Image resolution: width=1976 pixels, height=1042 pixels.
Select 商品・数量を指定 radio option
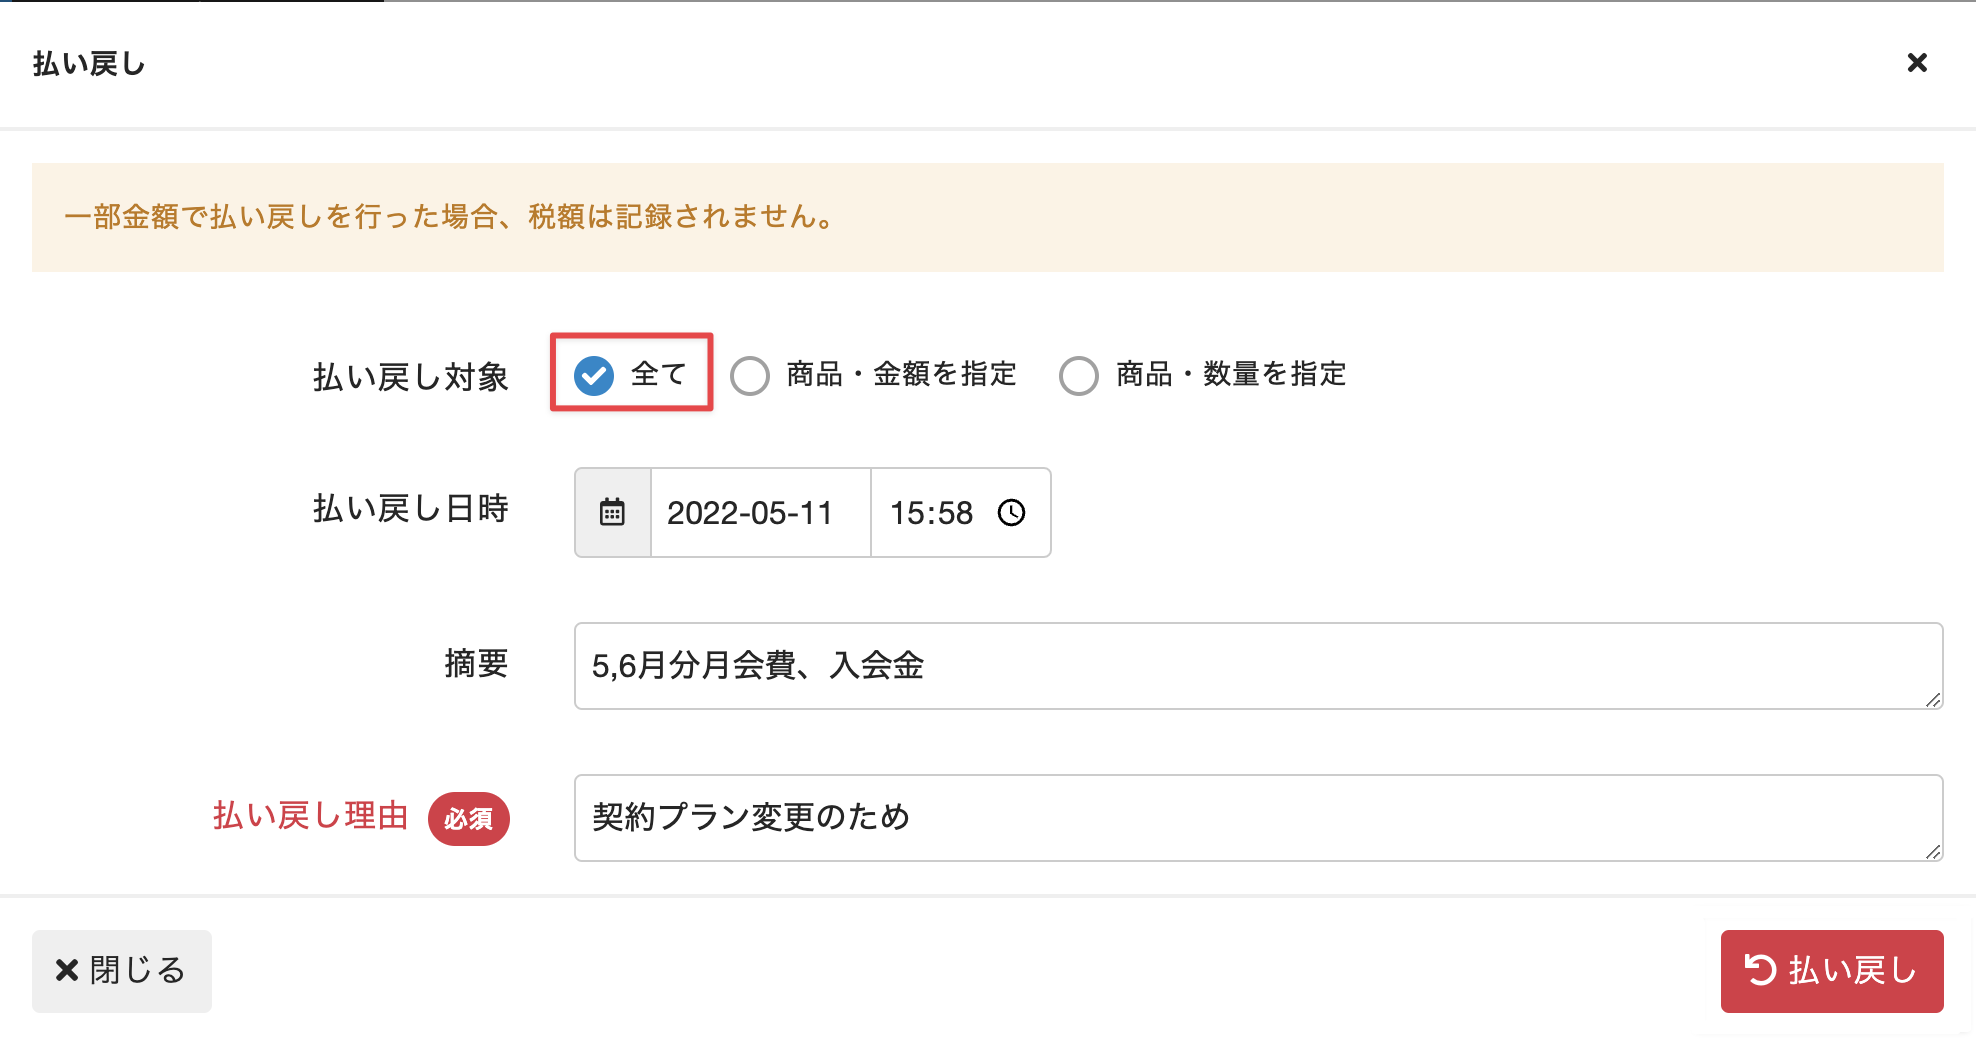pyautogui.click(x=1079, y=376)
